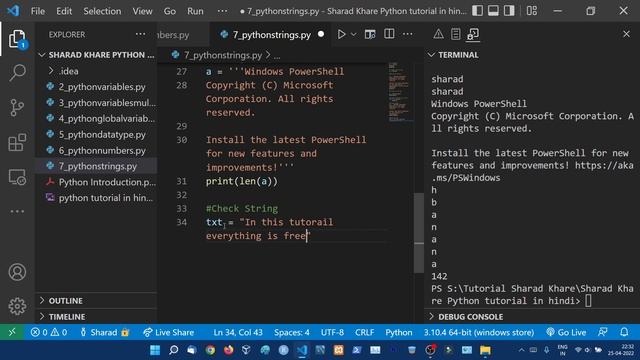Show additional activity bar views ellipsis

17,211
